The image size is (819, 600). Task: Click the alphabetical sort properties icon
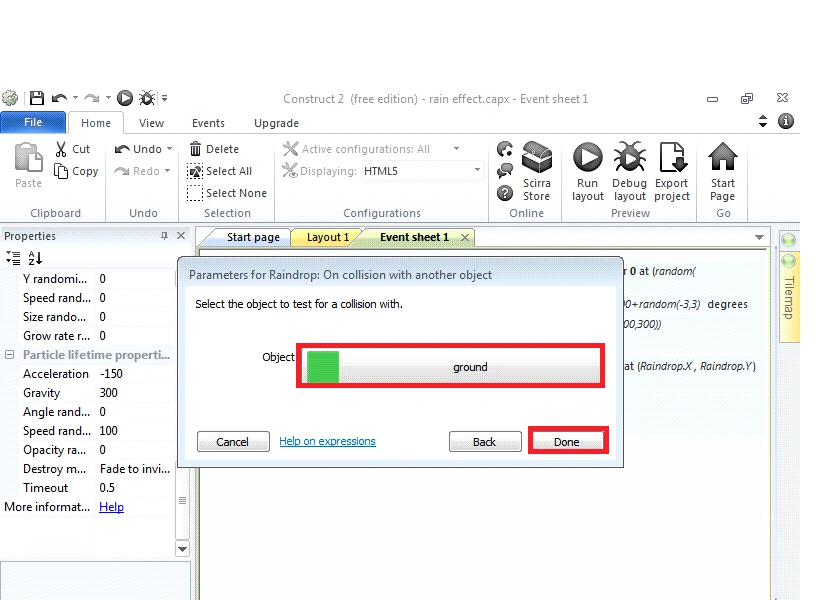pos(35,257)
